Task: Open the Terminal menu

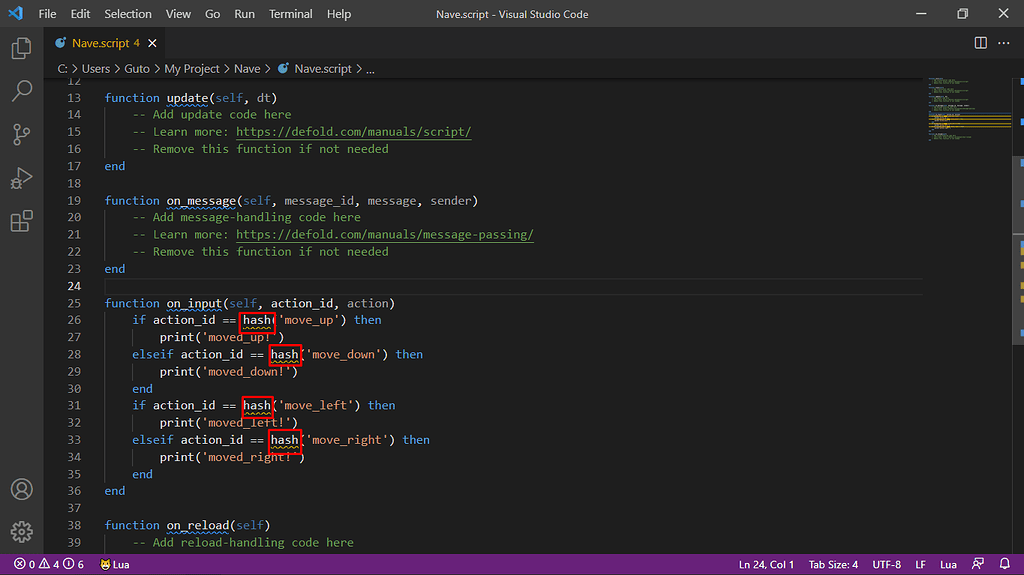Action: [x=290, y=14]
